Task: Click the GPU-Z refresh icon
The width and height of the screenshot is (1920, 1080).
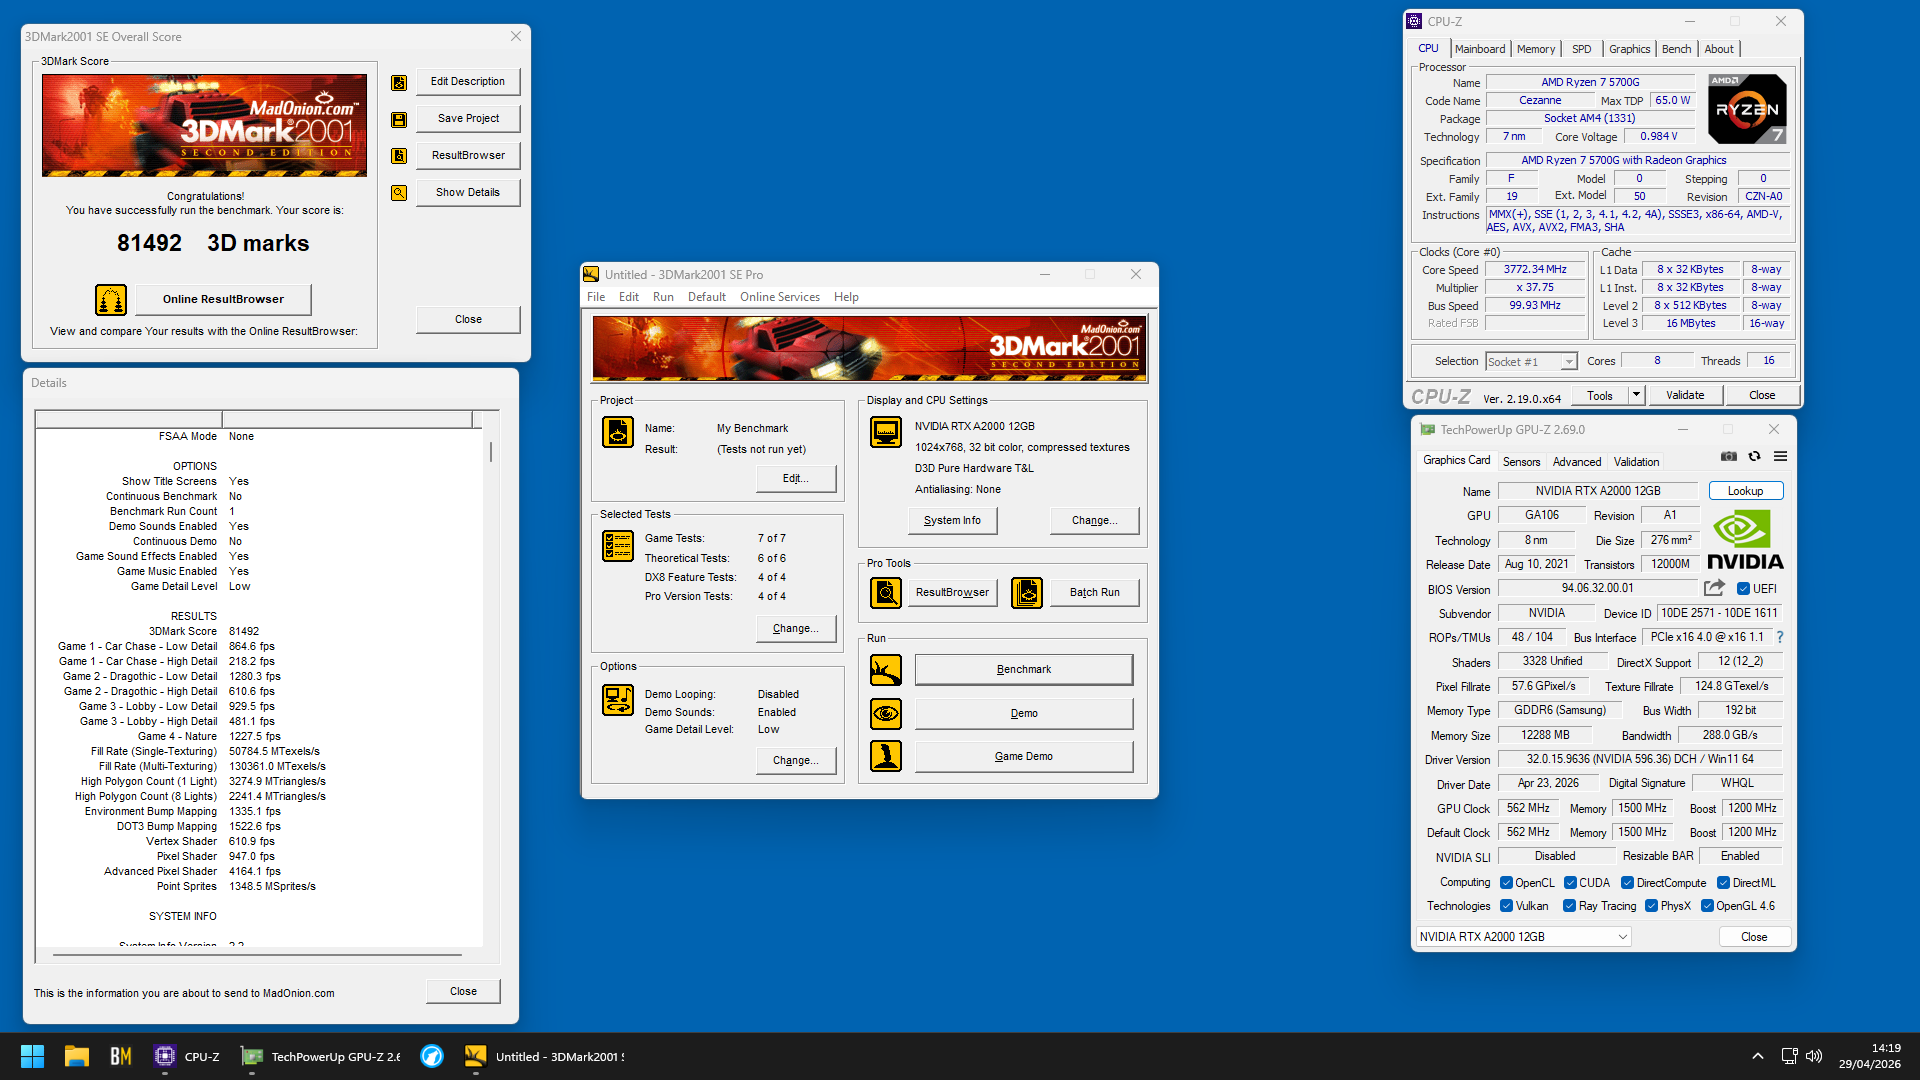Action: click(x=1754, y=457)
